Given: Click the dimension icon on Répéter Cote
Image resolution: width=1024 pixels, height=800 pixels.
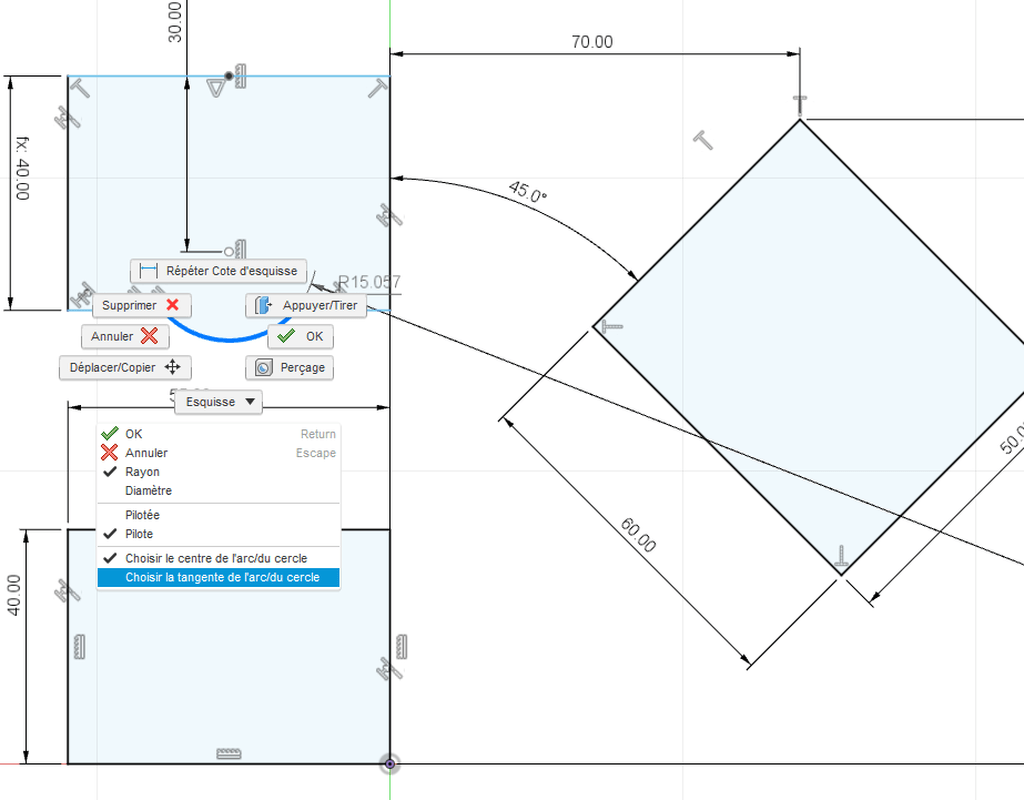Looking at the screenshot, I should tap(149, 270).
